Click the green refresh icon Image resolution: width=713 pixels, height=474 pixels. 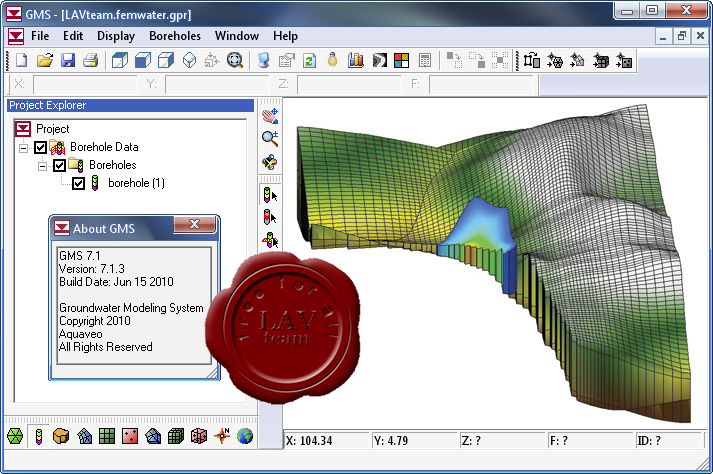click(x=309, y=61)
